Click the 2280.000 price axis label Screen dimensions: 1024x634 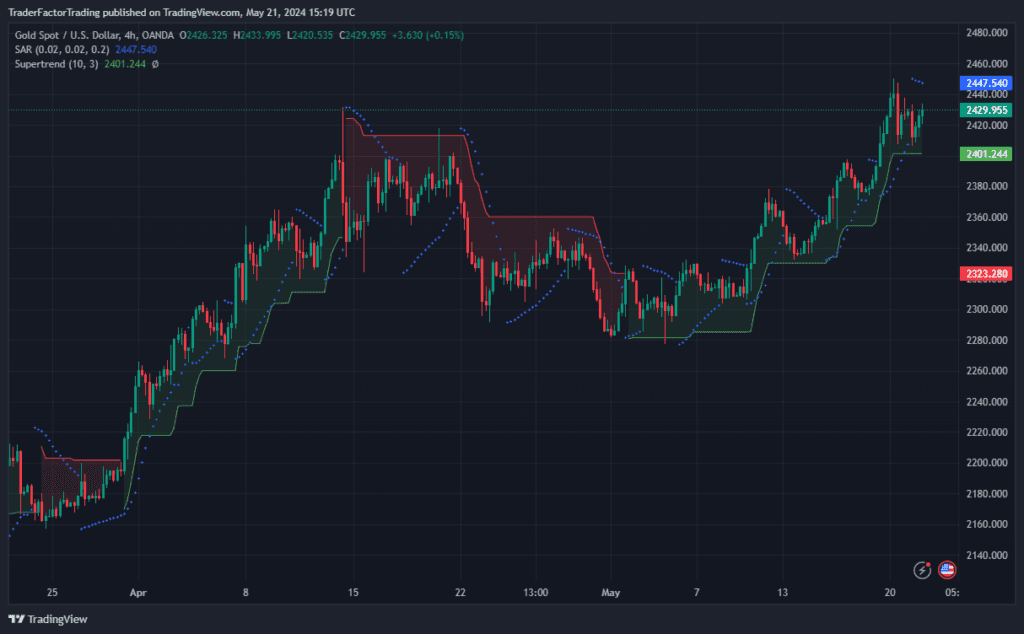[987, 340]
